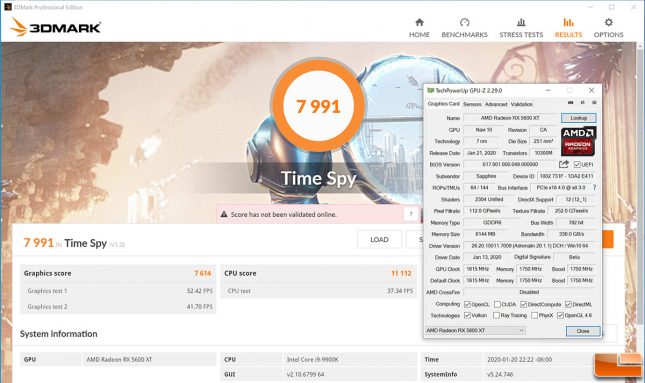The height and width of the screenshot is (383, 645).
Task: Open the AMD Radeon RX 5600 XT dropdown
Action: pyautogui.click(x=475, y=330)
